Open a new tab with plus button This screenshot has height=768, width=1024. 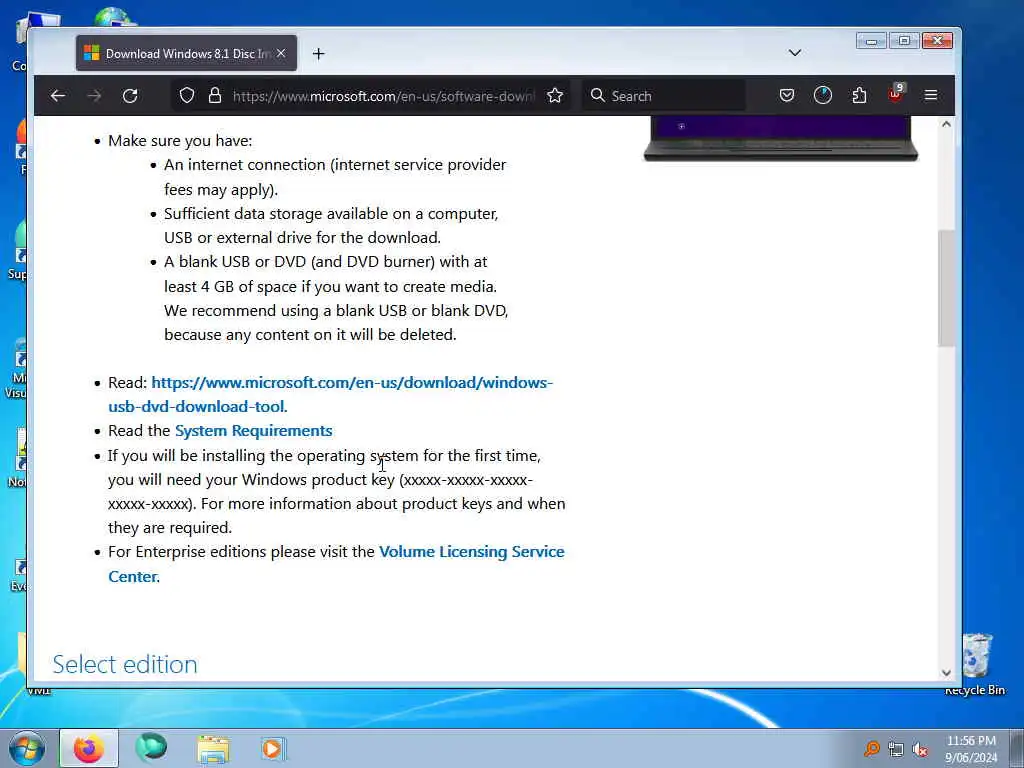pos(318,54)
